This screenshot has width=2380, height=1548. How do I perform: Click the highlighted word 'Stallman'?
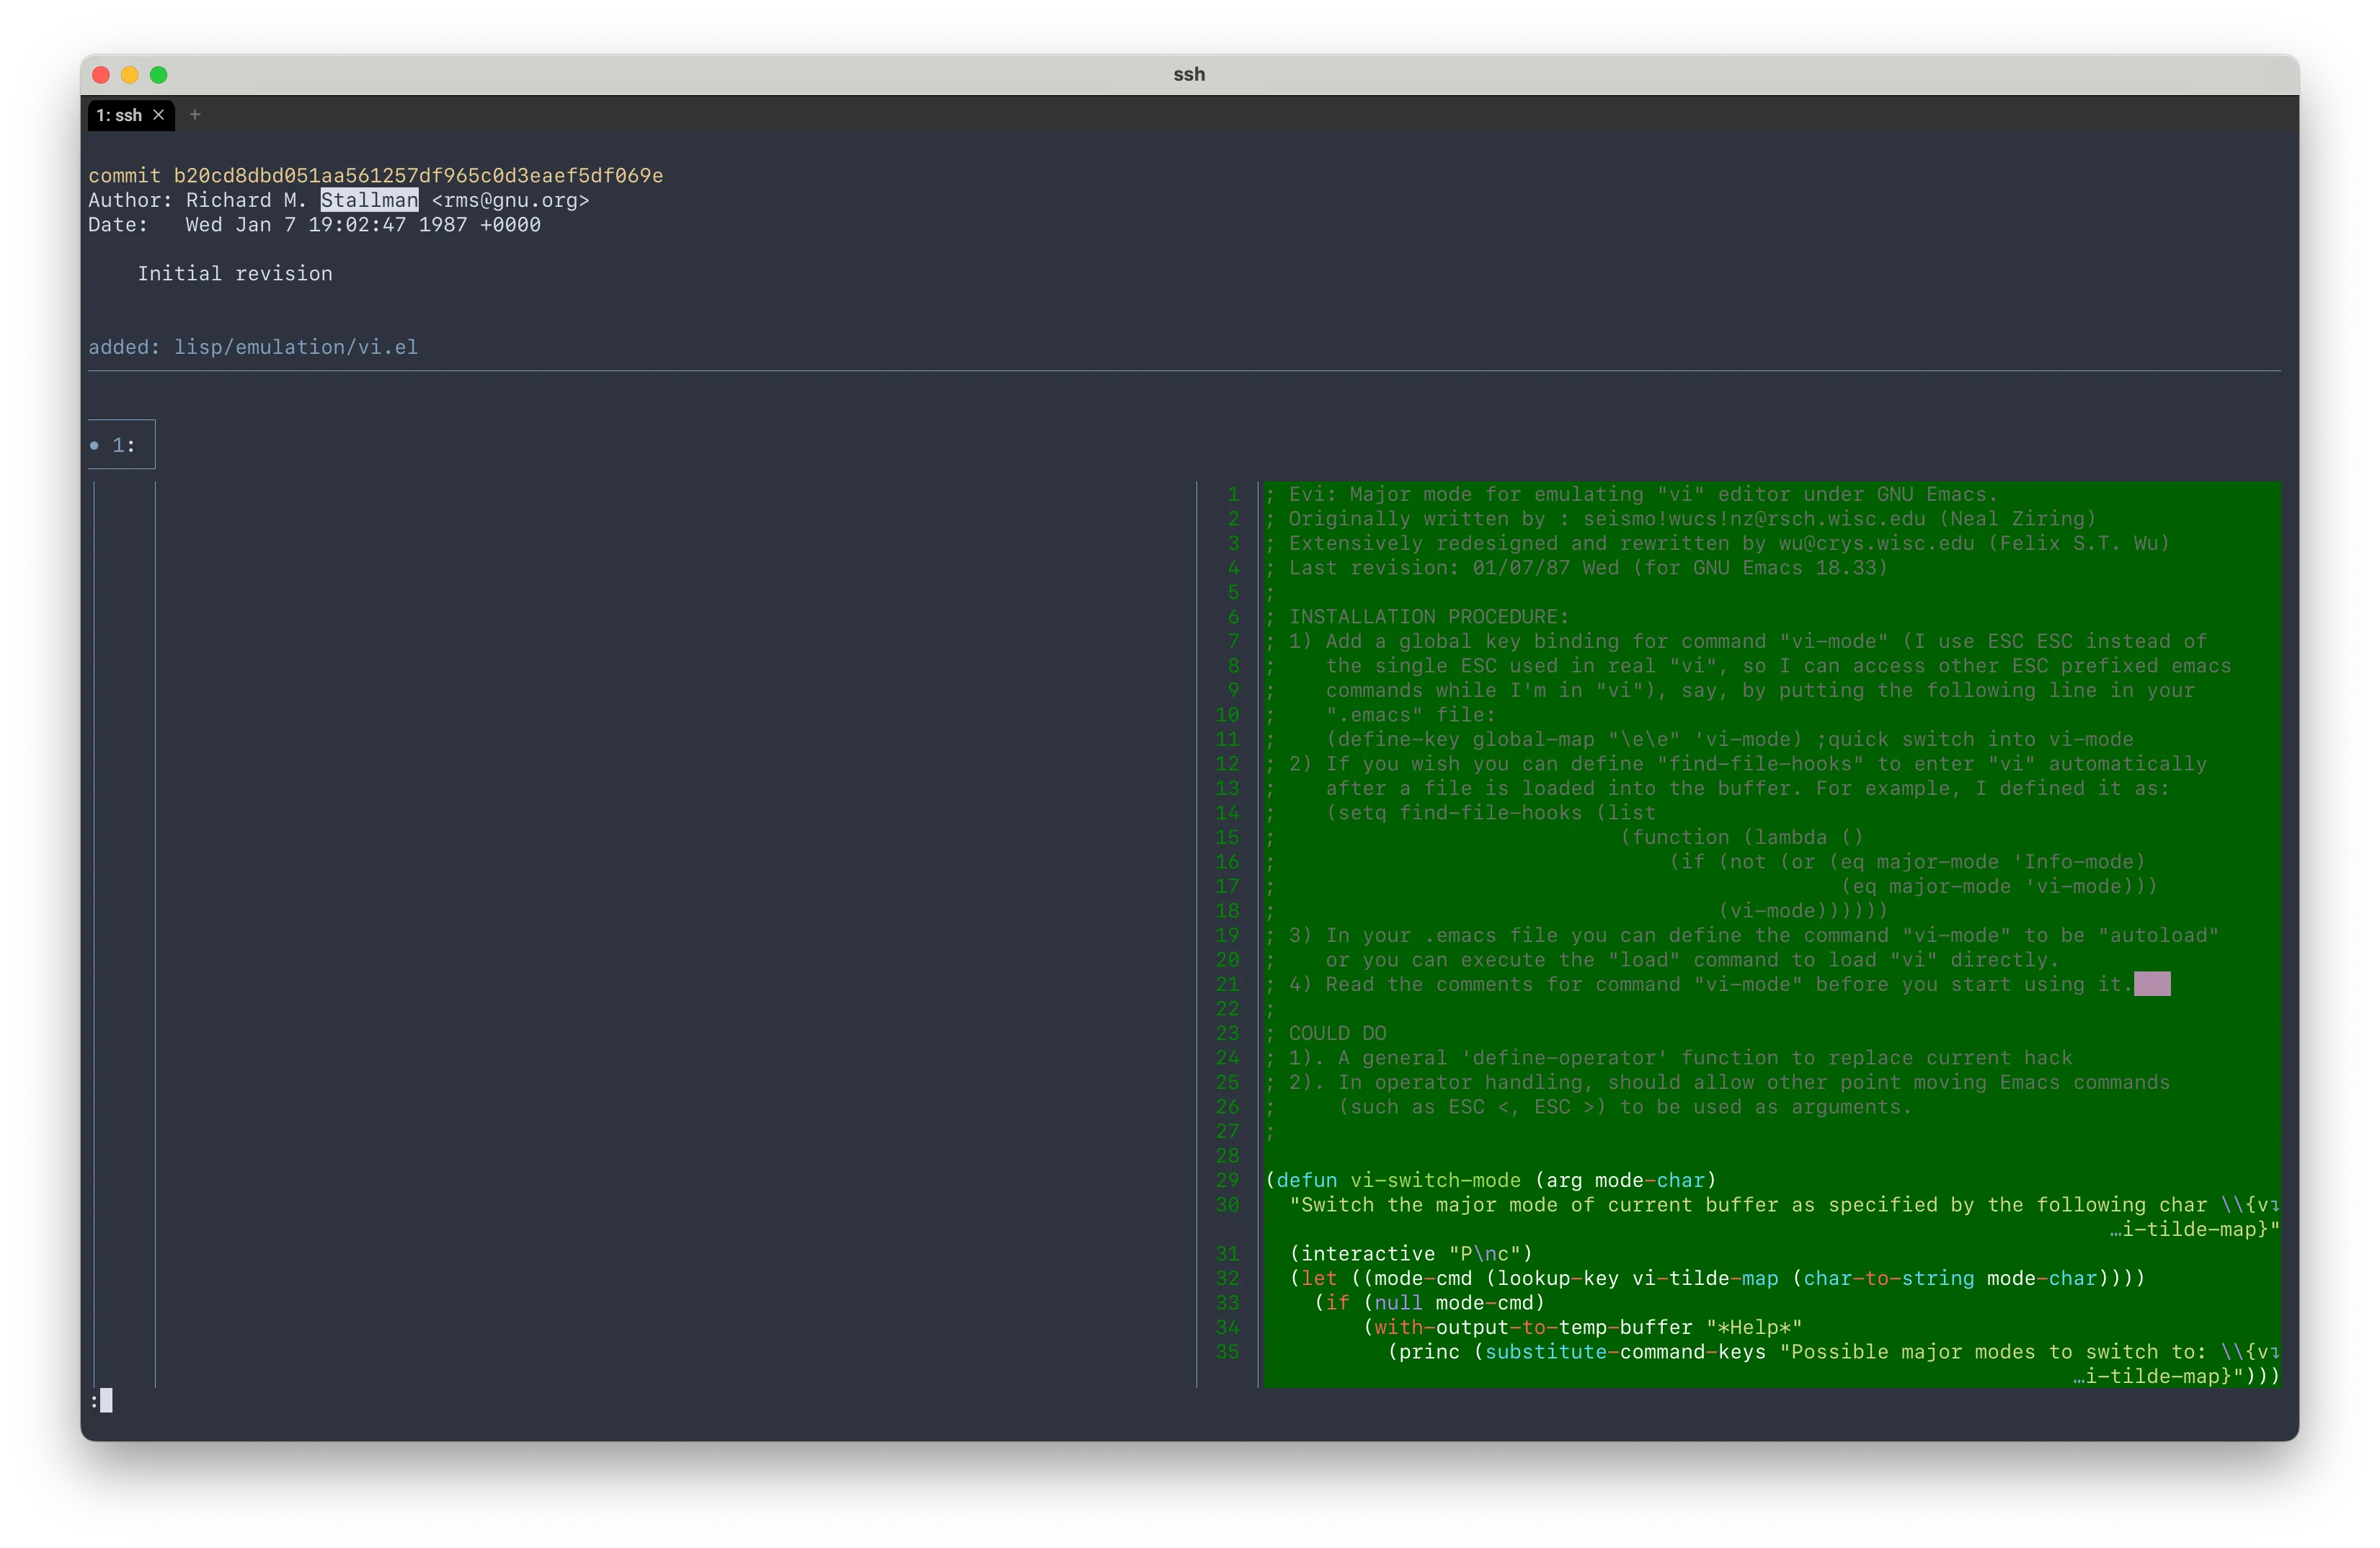click(x=369, y=200)
